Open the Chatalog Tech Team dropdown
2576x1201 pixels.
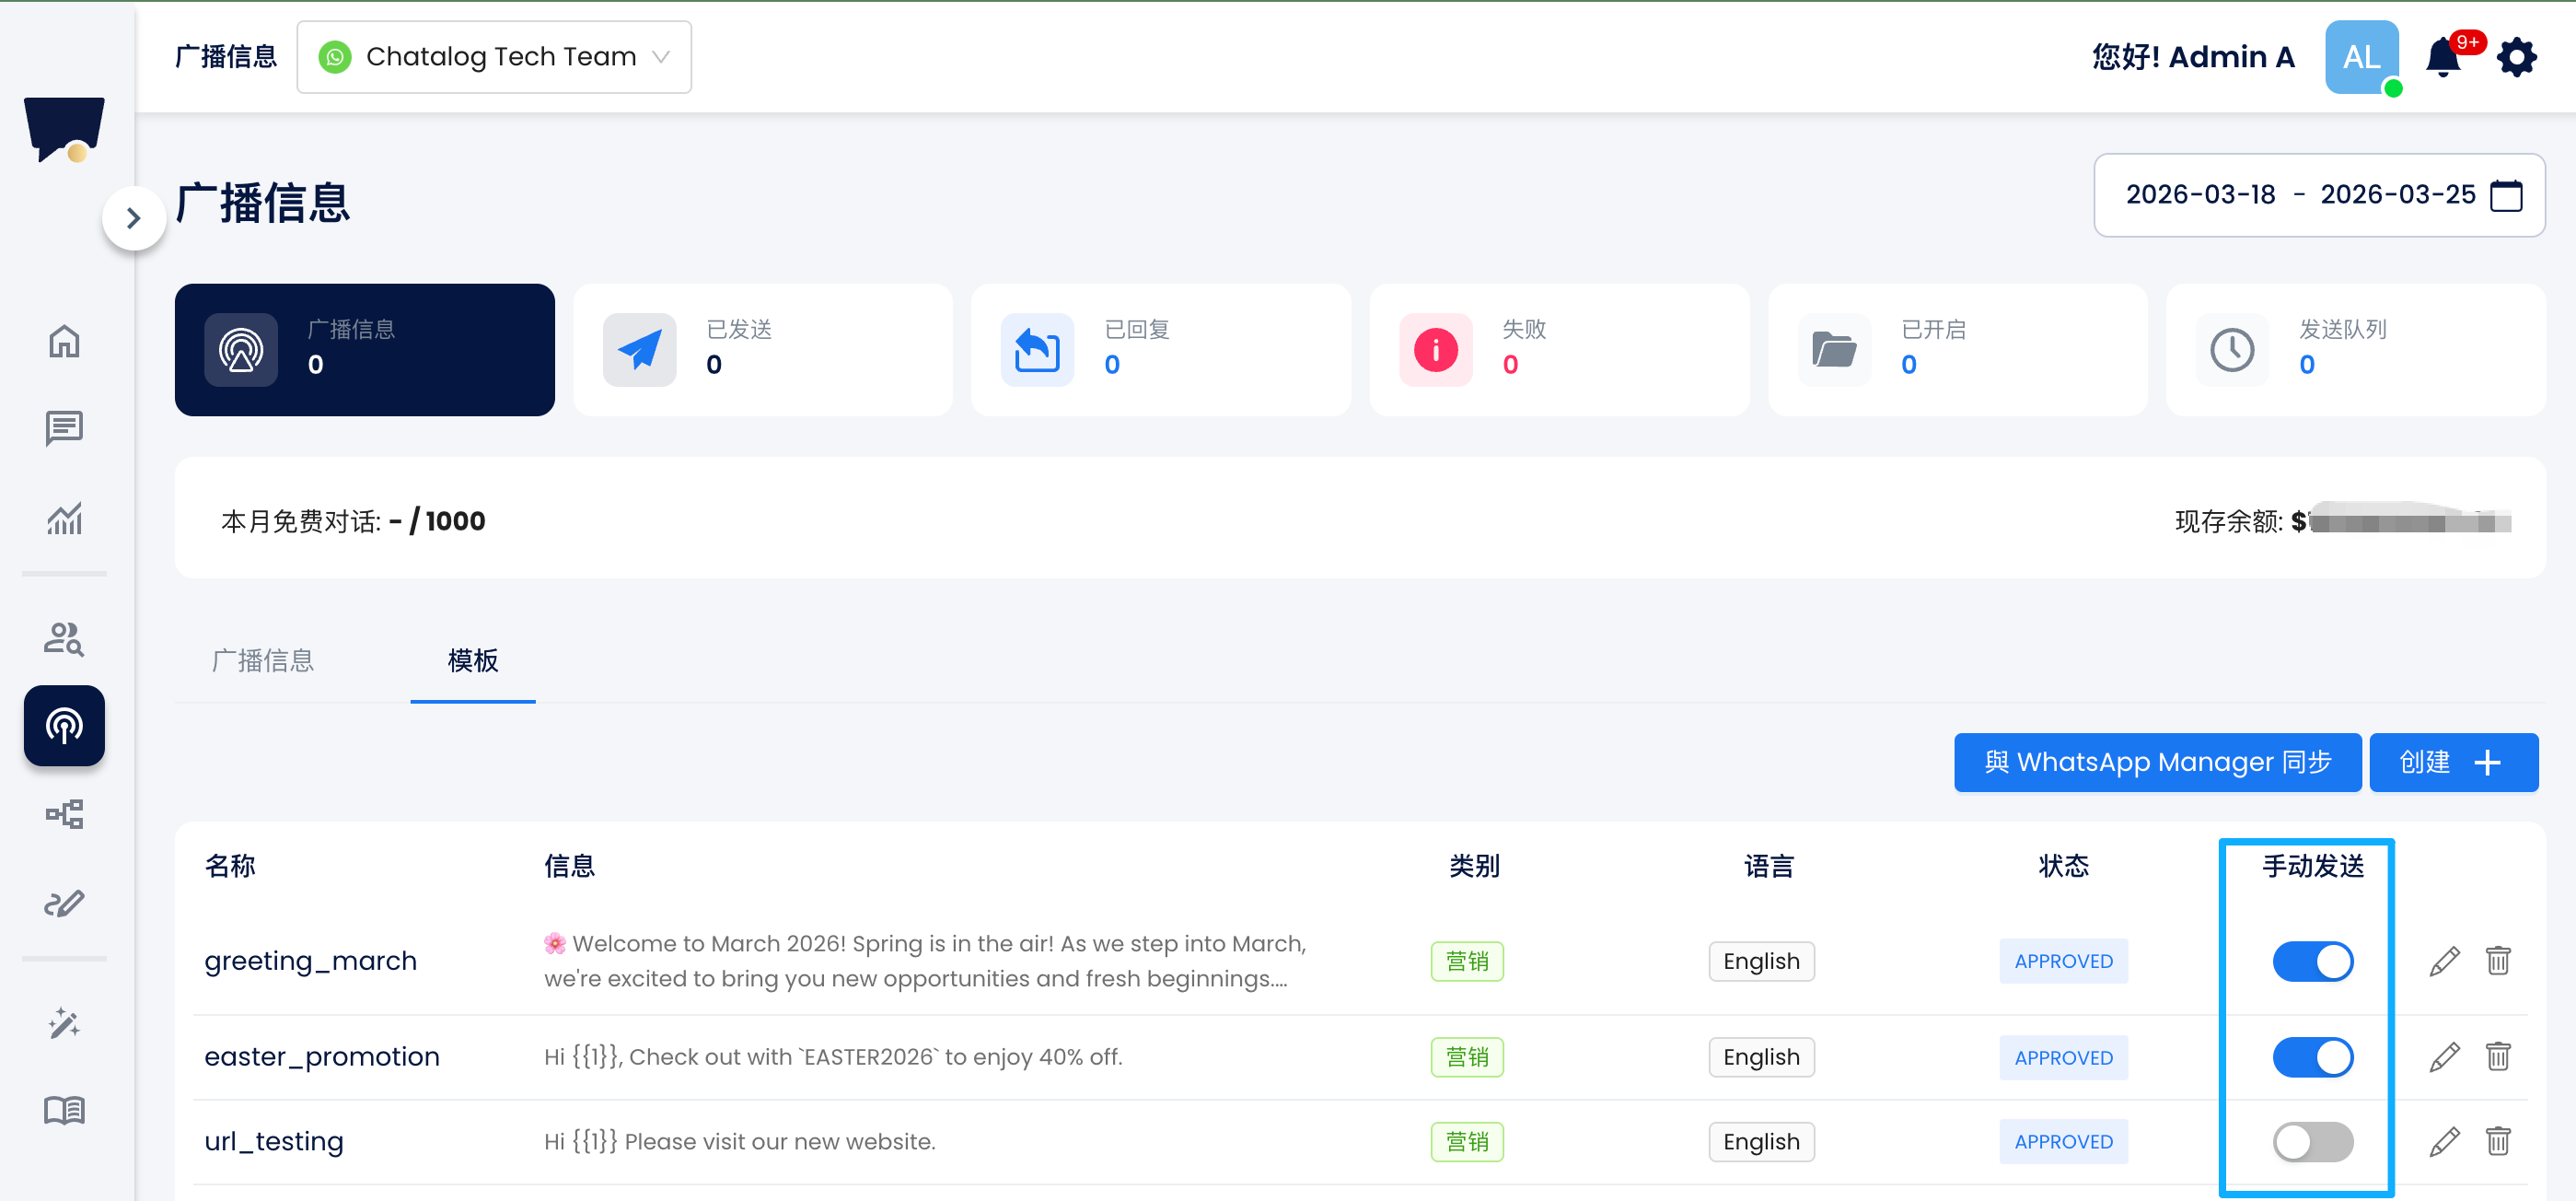(494, 57)
